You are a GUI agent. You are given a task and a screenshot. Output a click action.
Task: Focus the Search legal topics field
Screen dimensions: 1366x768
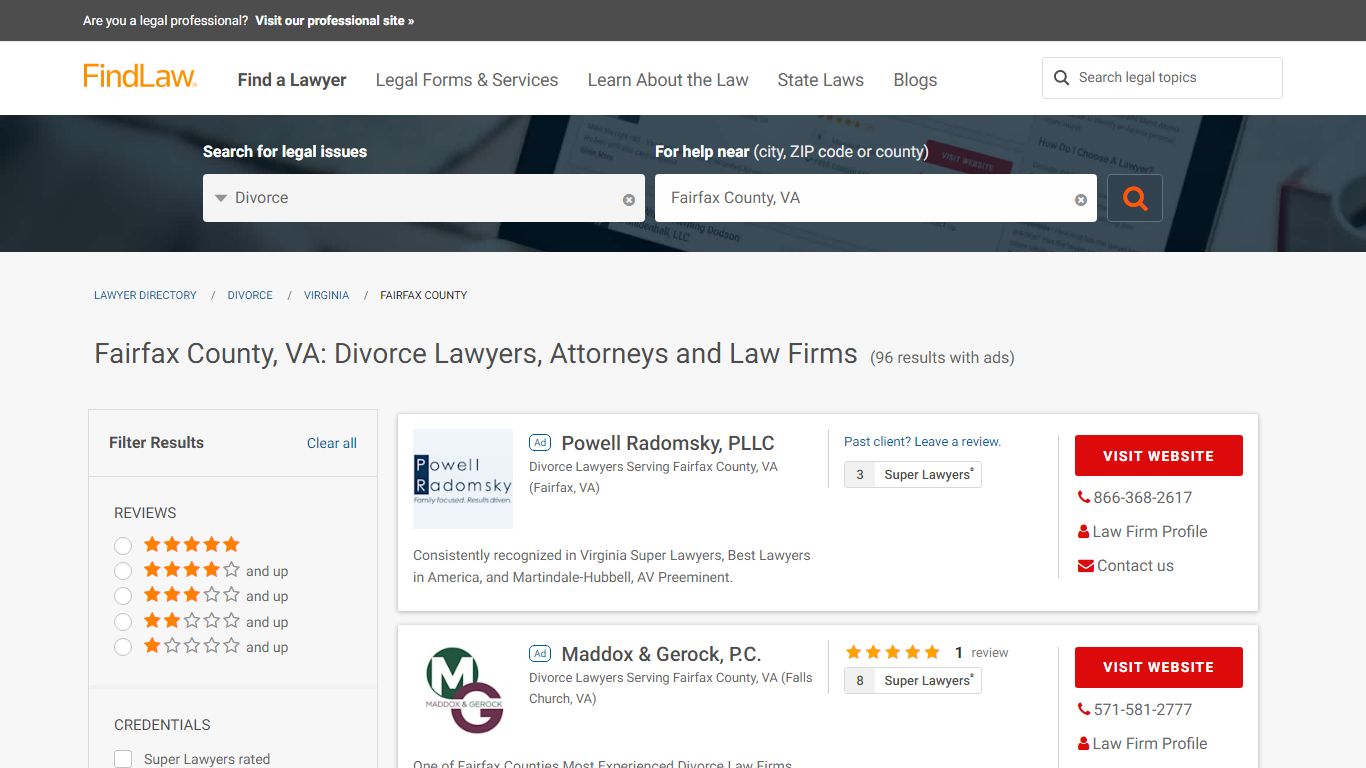pos(1162,78)
